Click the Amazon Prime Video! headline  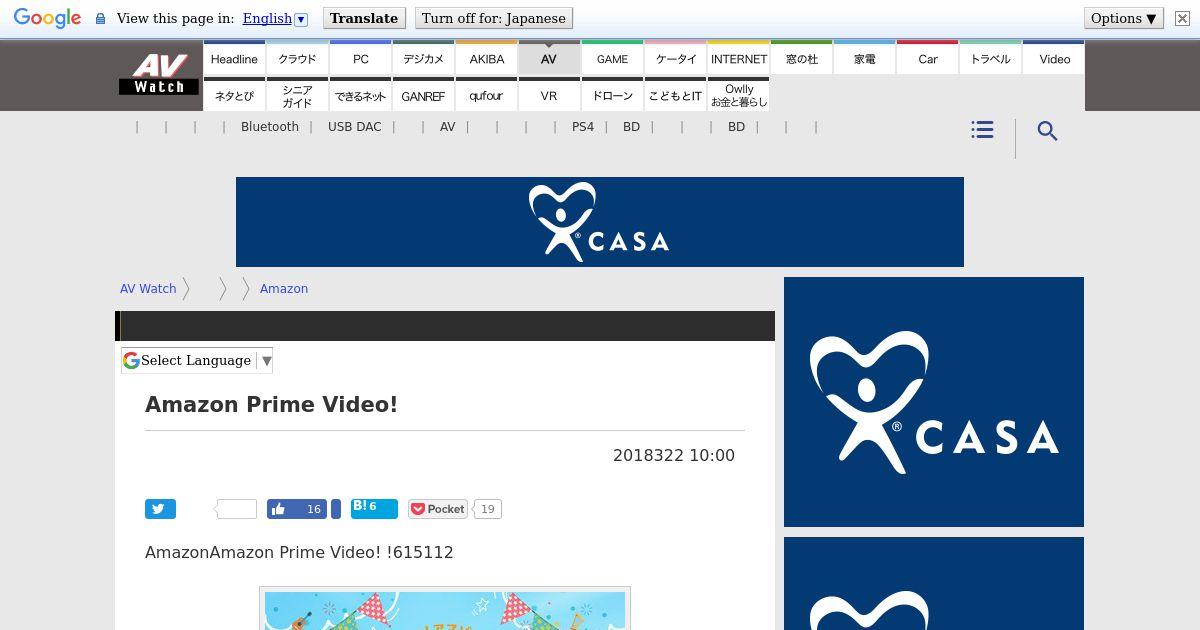(271, 404)
